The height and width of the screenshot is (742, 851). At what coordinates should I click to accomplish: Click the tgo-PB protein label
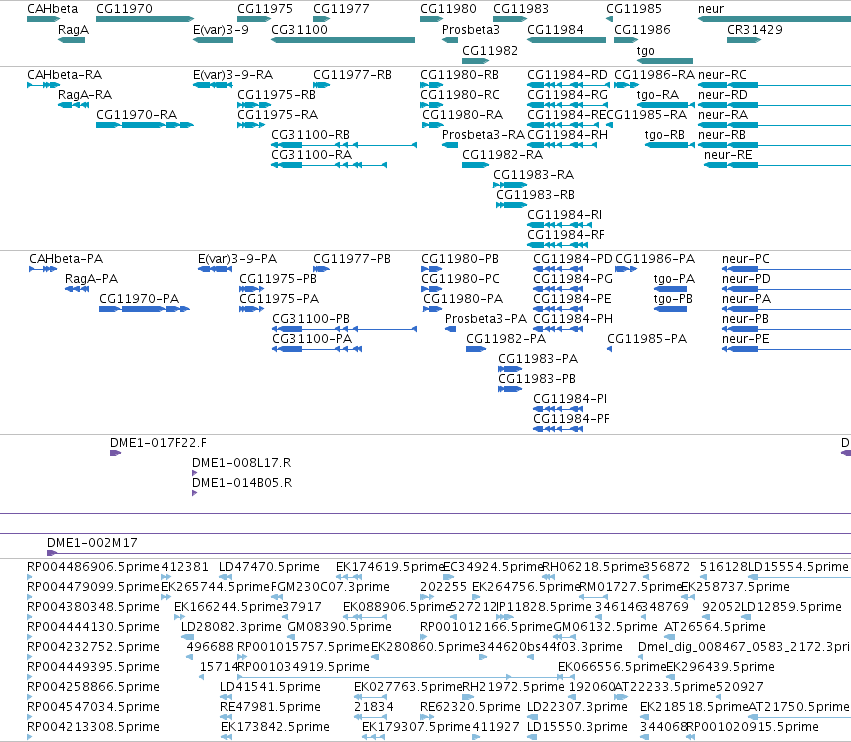click(673, 299)
